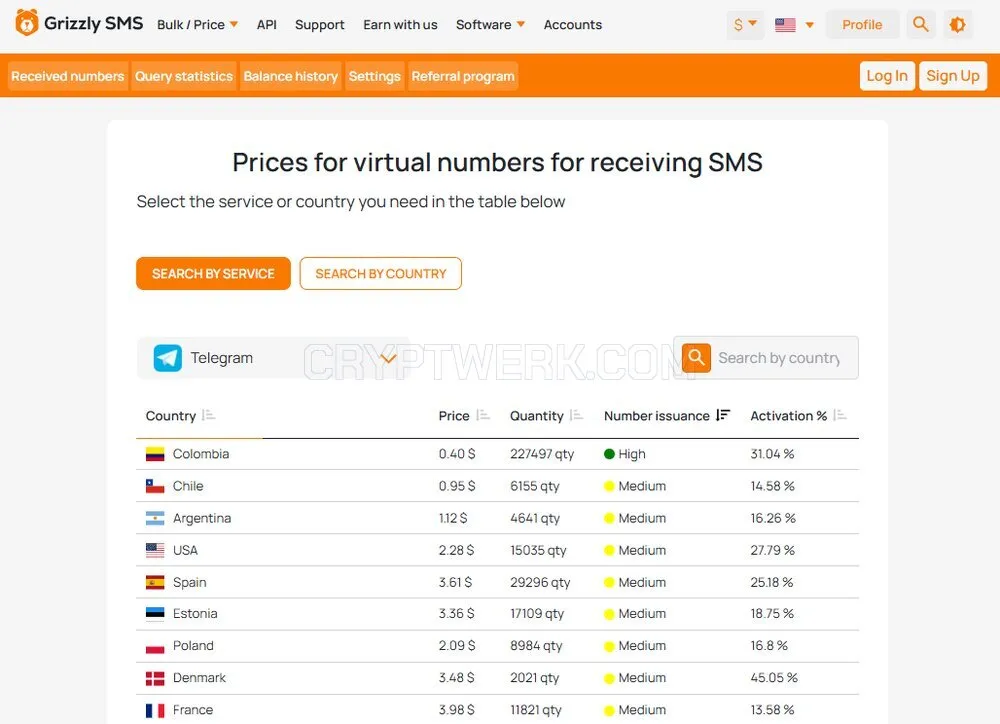Click the France flag icon
The image size is (1000, 724).
(155, 710)
